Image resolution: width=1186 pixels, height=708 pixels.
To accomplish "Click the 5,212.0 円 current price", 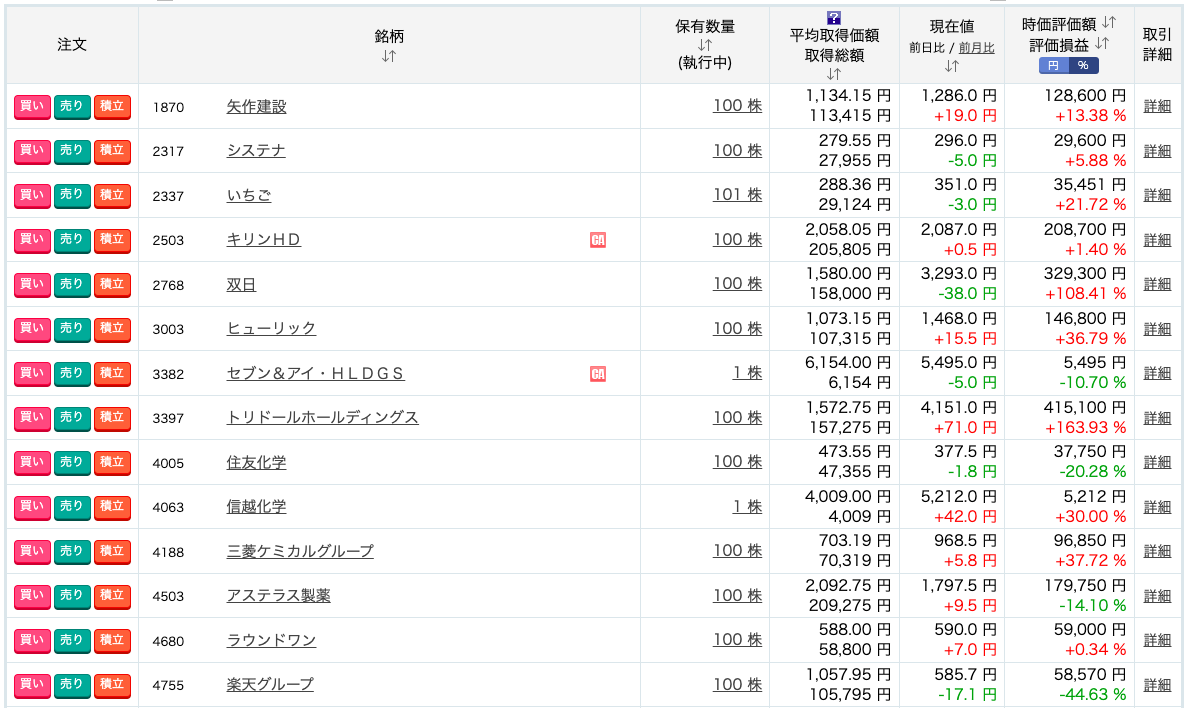I will tap(958, 496).
